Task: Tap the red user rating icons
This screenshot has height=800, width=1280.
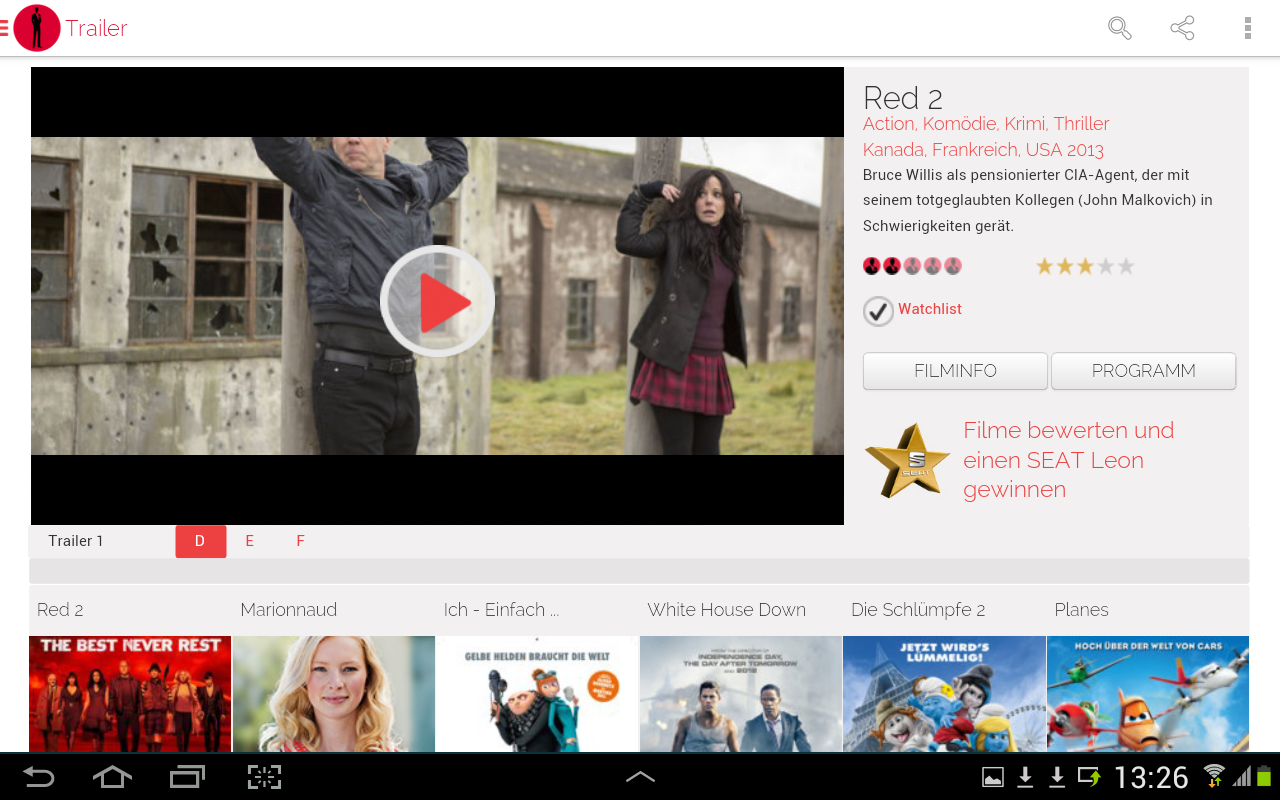Action: [x=912, y=266]
